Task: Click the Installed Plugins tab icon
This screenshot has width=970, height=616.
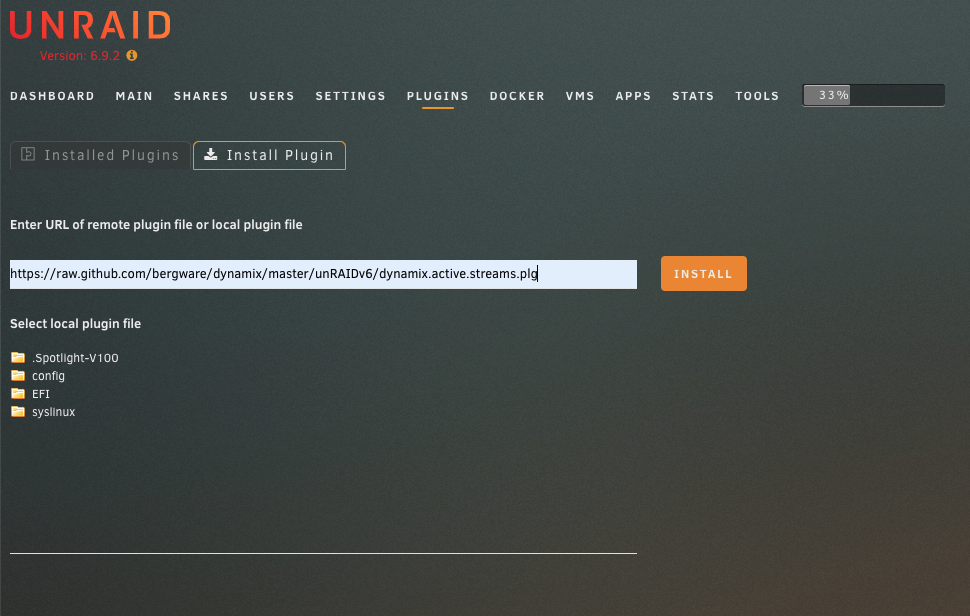Action: point(28,154)
